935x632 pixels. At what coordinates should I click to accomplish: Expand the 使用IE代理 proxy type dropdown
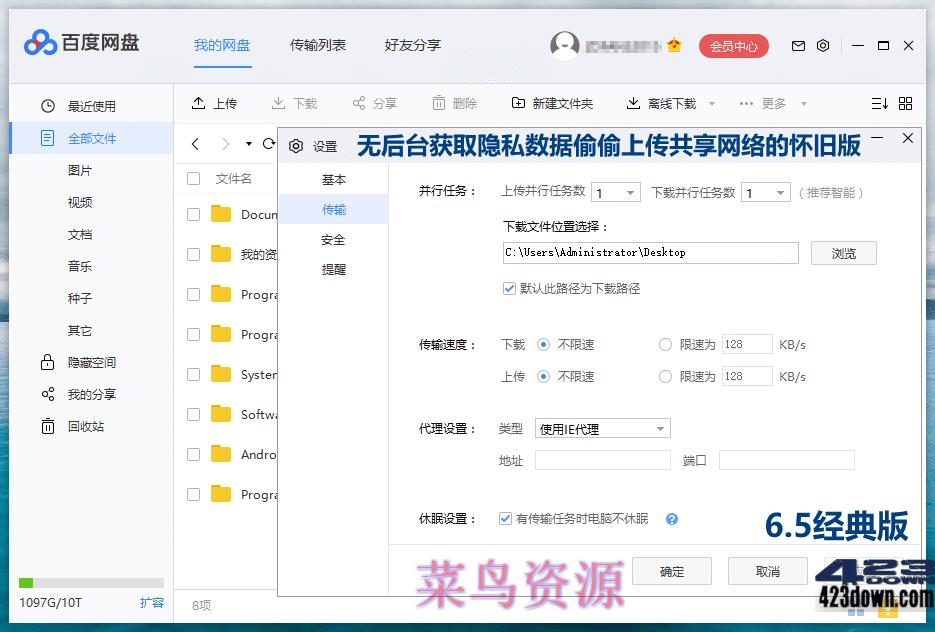(662, 428)
